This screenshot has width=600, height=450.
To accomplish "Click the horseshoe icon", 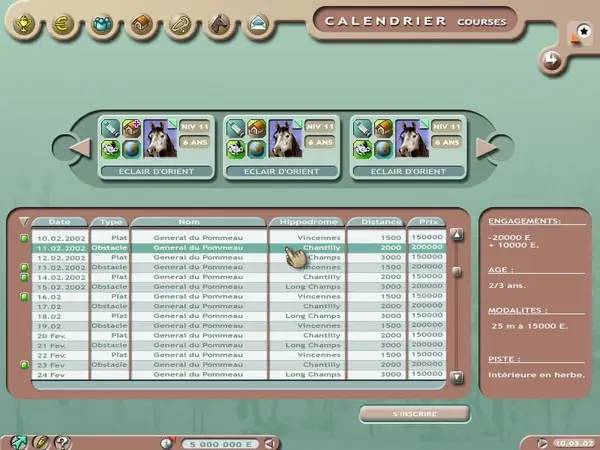I will (x=179, y=22).
